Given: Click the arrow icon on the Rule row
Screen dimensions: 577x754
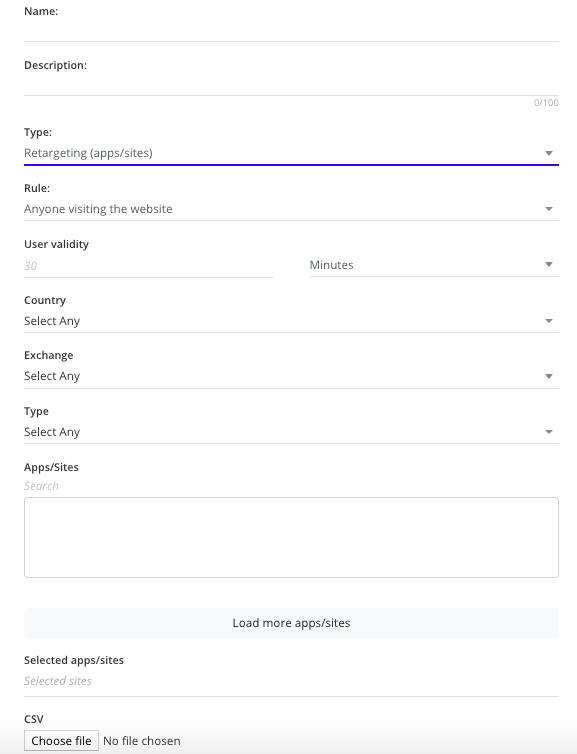Looking at the screenshot, I should click(x=549, y=209).
